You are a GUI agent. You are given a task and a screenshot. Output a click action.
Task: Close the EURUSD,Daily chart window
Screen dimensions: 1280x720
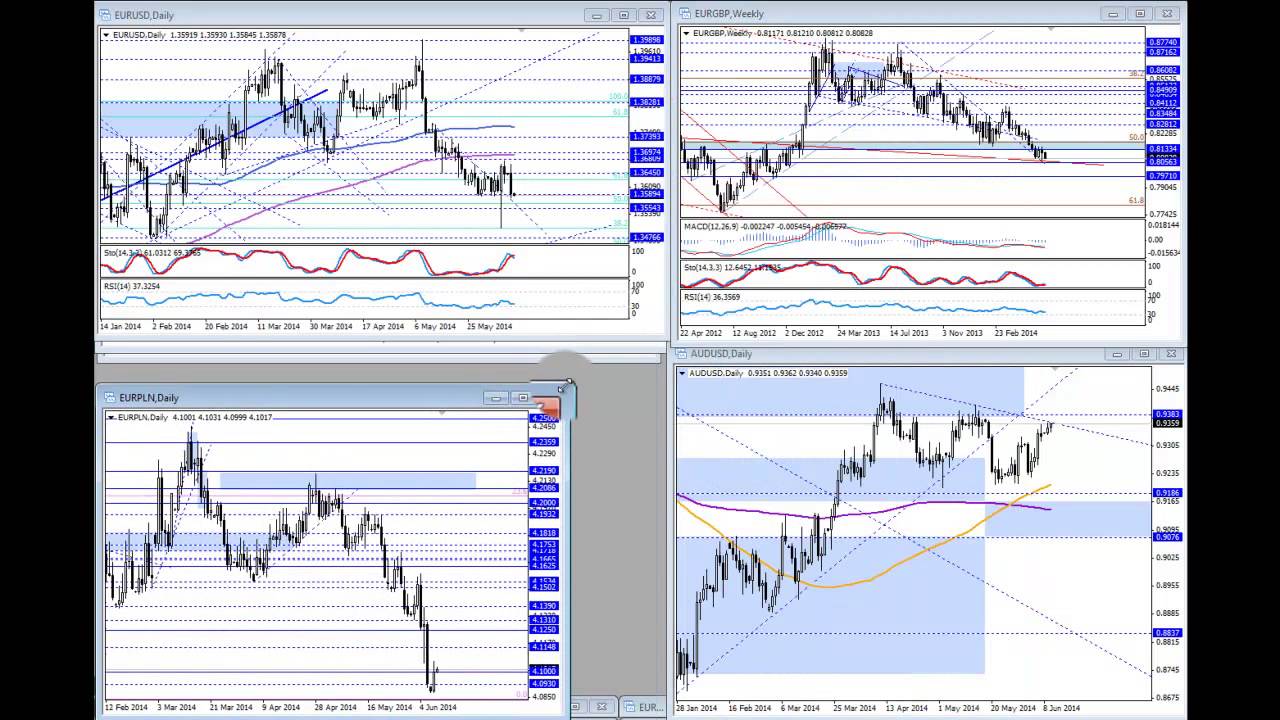(x=651, y=15)
